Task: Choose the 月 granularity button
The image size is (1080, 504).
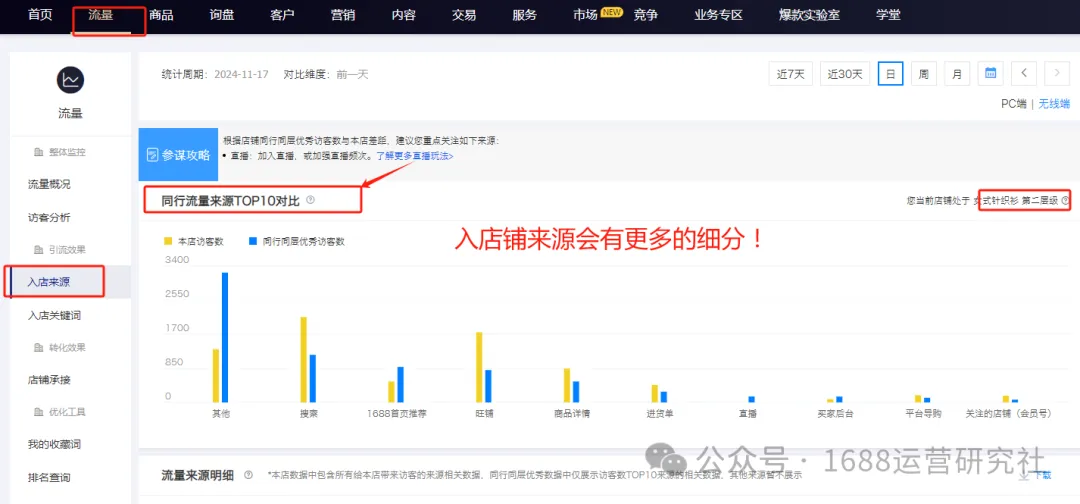Action: pyautogui.click(x=957, y=74)
